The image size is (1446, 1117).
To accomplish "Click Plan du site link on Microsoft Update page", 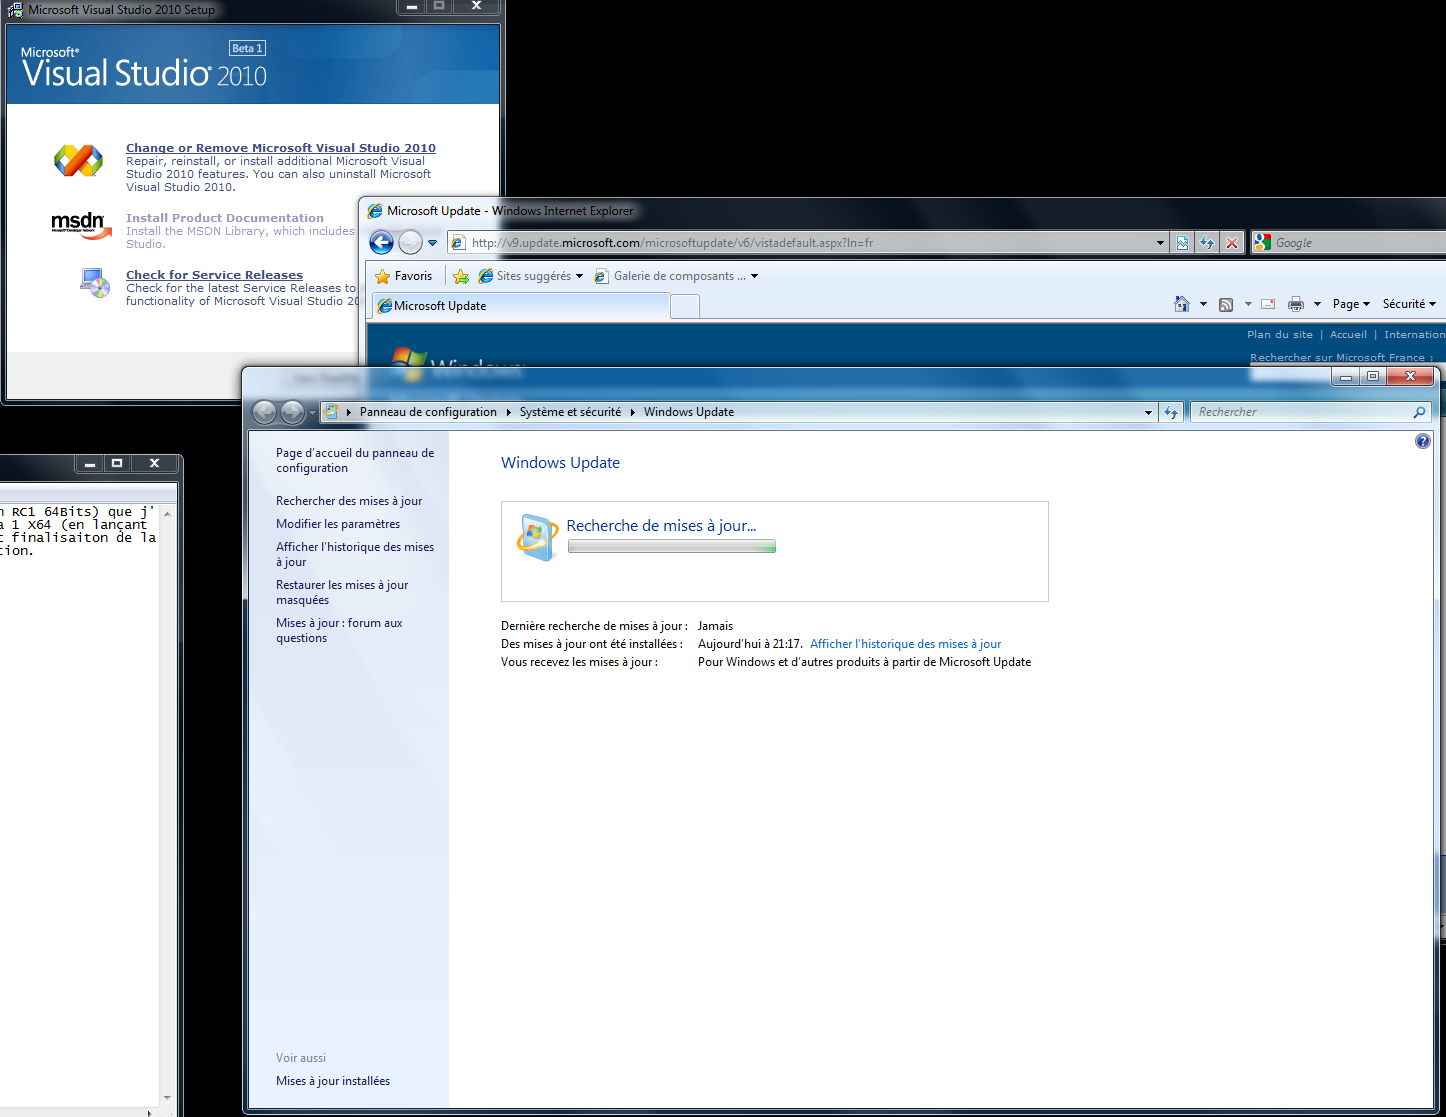I will (x=1280, y=335).
